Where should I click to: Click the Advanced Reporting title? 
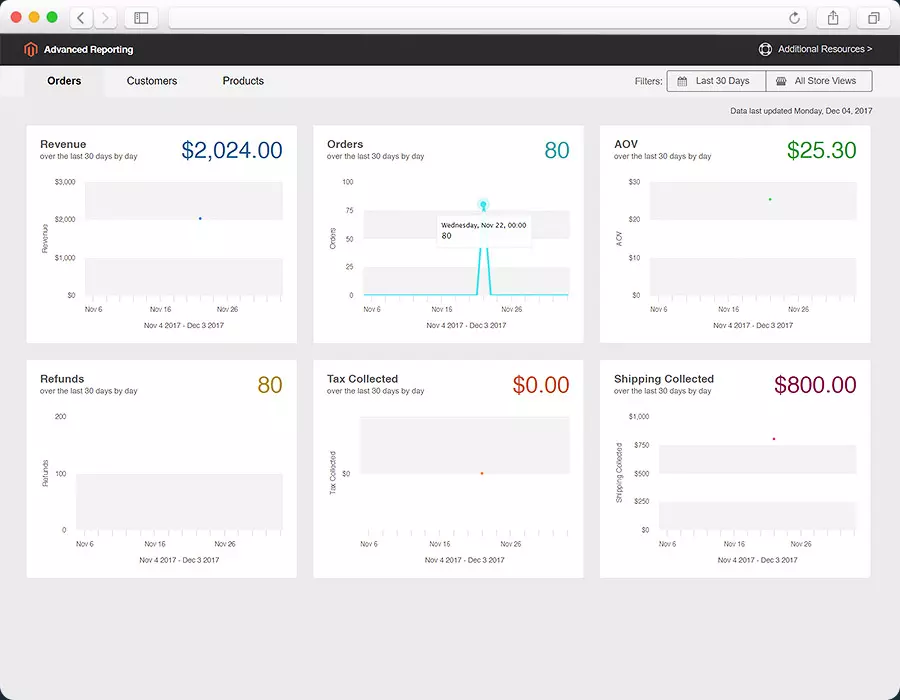[88, 49]
